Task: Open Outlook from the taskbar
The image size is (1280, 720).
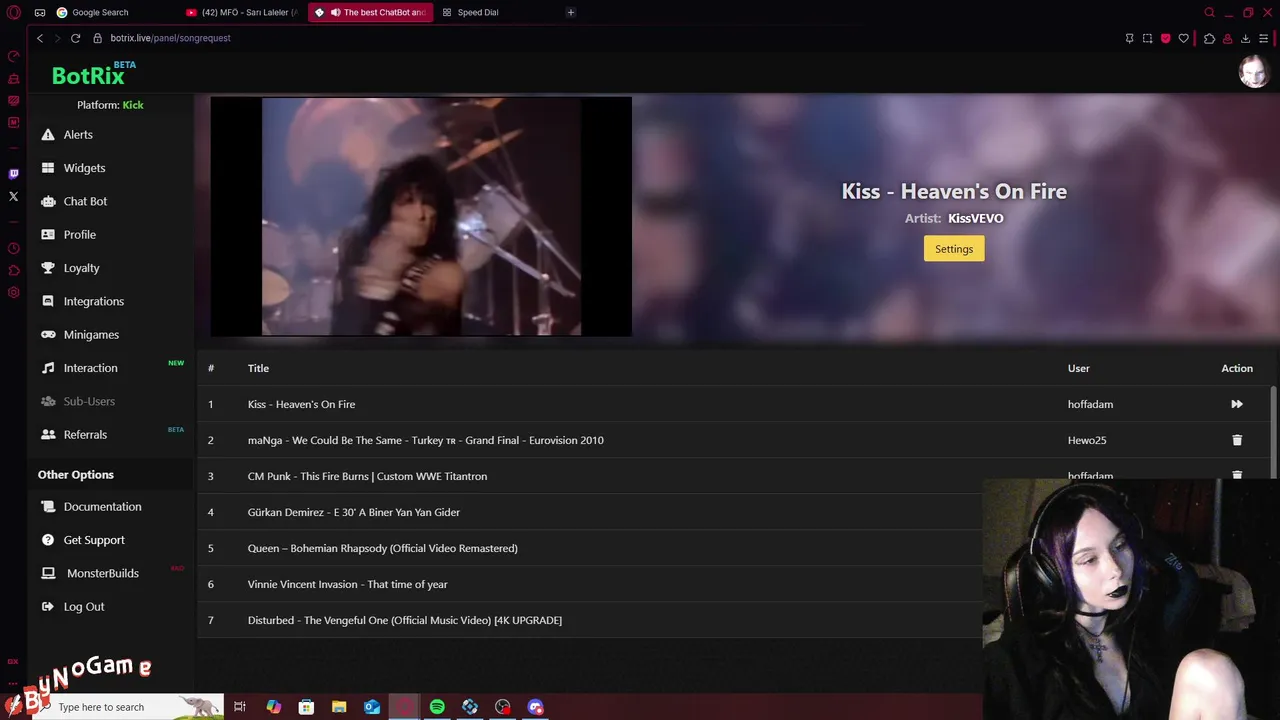Action: [372, 707]
